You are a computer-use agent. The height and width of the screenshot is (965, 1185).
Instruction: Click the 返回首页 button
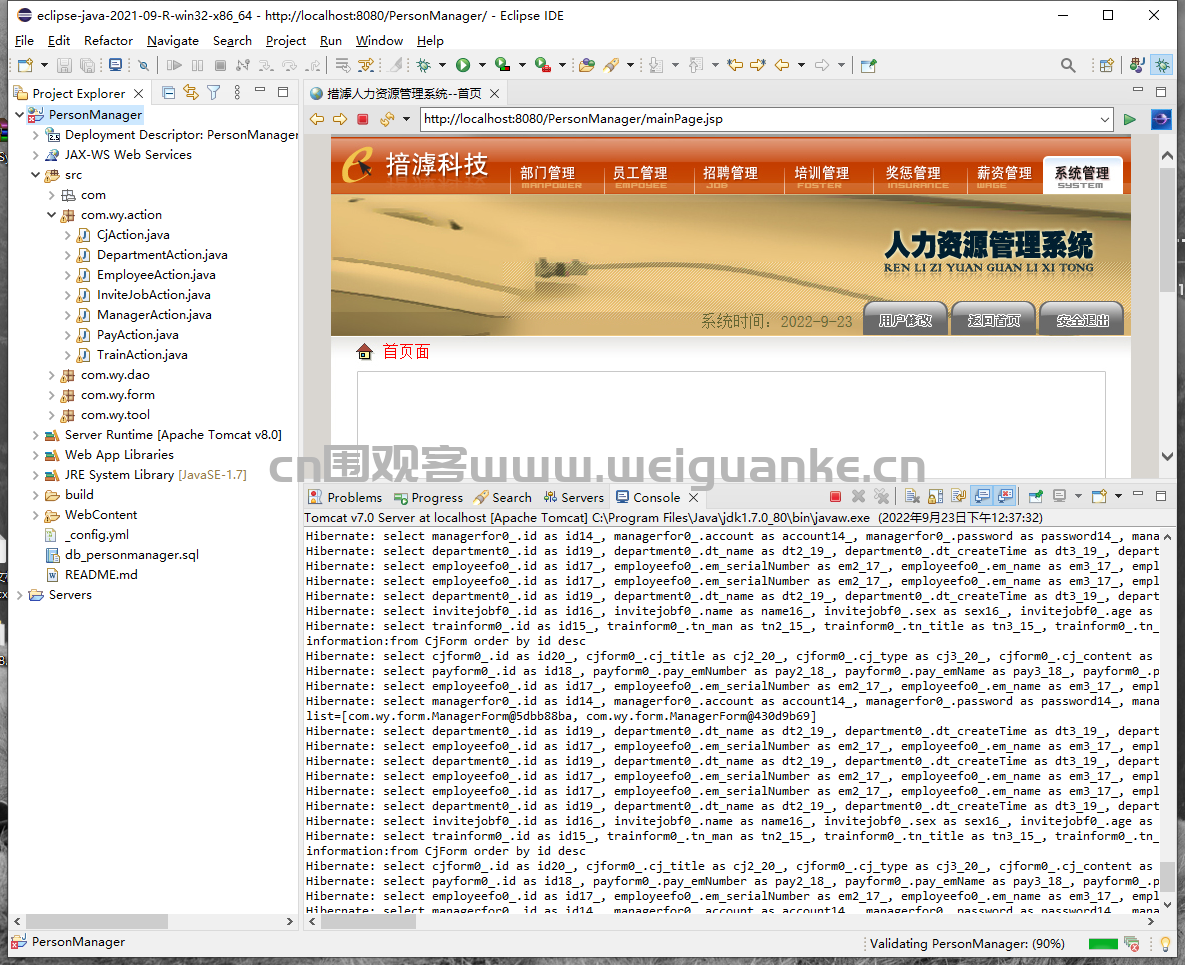[994, 319]
